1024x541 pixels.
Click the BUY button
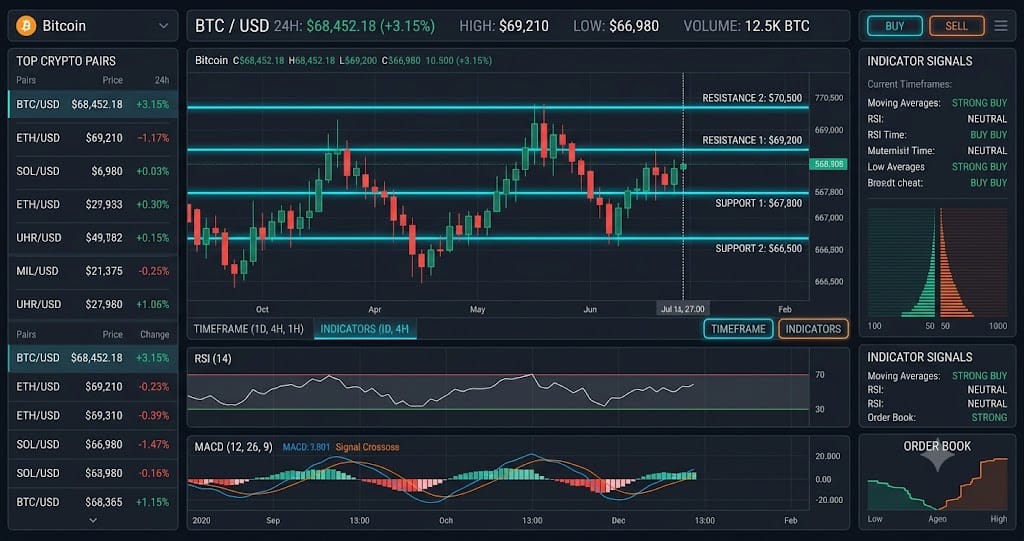(x=895, y=26)
